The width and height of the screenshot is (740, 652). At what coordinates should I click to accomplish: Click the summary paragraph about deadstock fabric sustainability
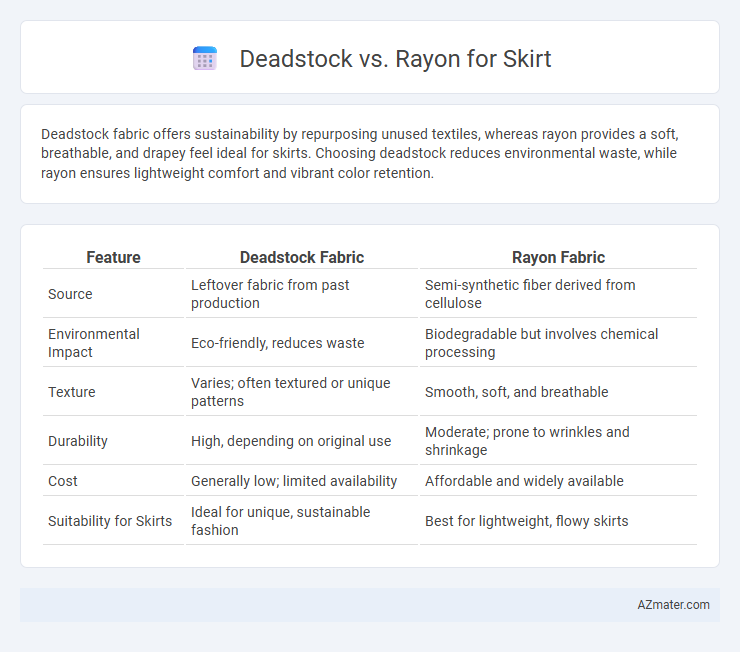360,153
